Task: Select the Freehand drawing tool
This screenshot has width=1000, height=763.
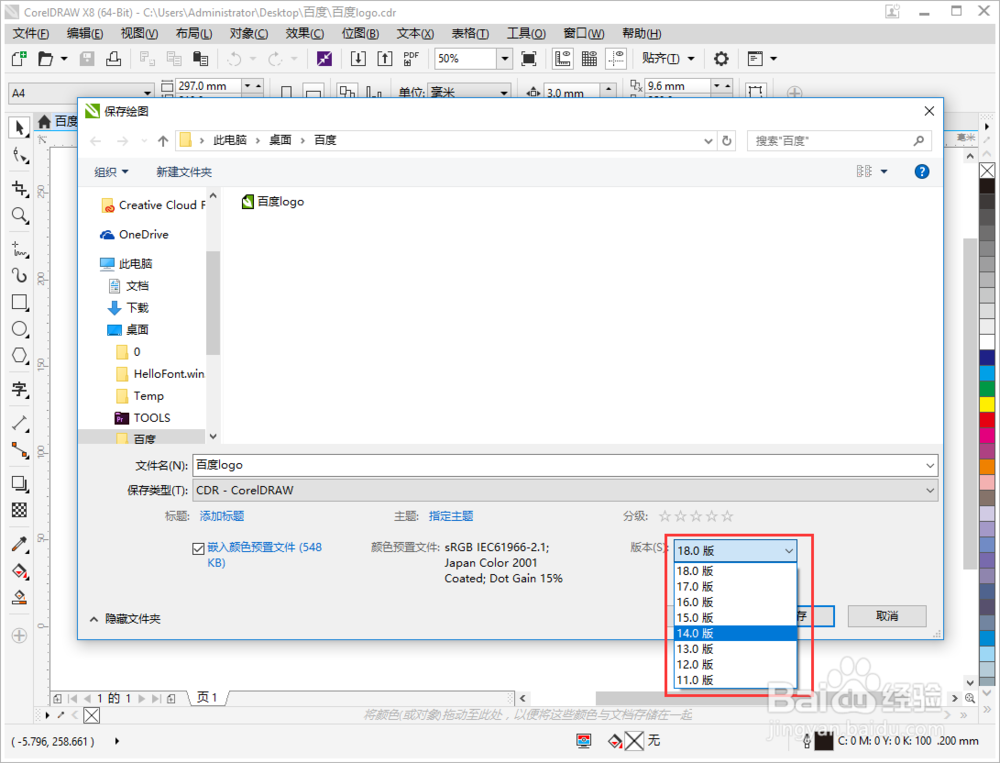Action: click(x=19, y=249)
